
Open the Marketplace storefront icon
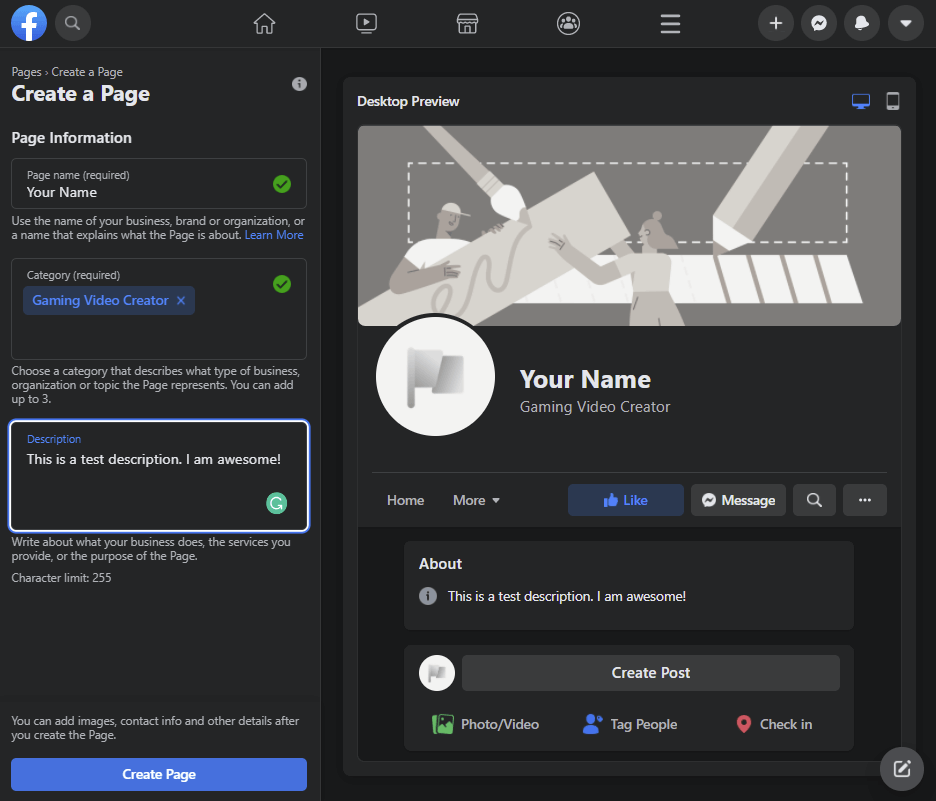pyautogui.click(x=467, y=23)
